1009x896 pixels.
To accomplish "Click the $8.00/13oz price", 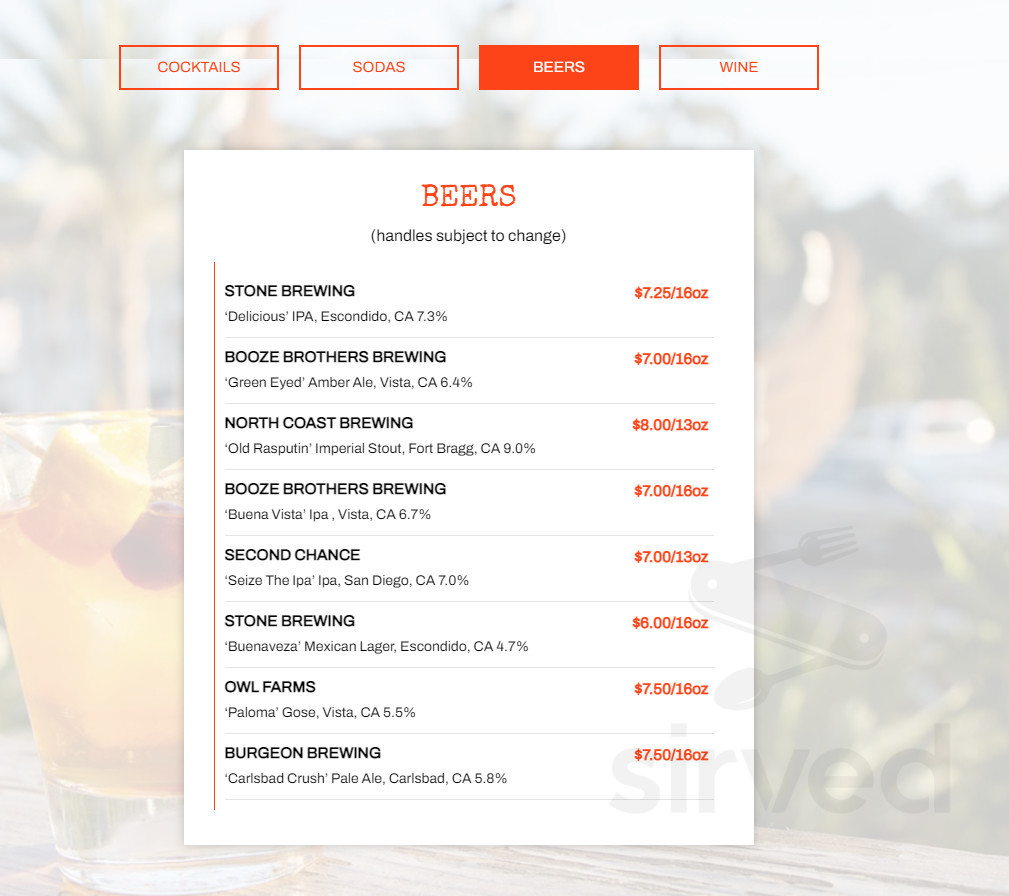I will [x=670, y=425].
